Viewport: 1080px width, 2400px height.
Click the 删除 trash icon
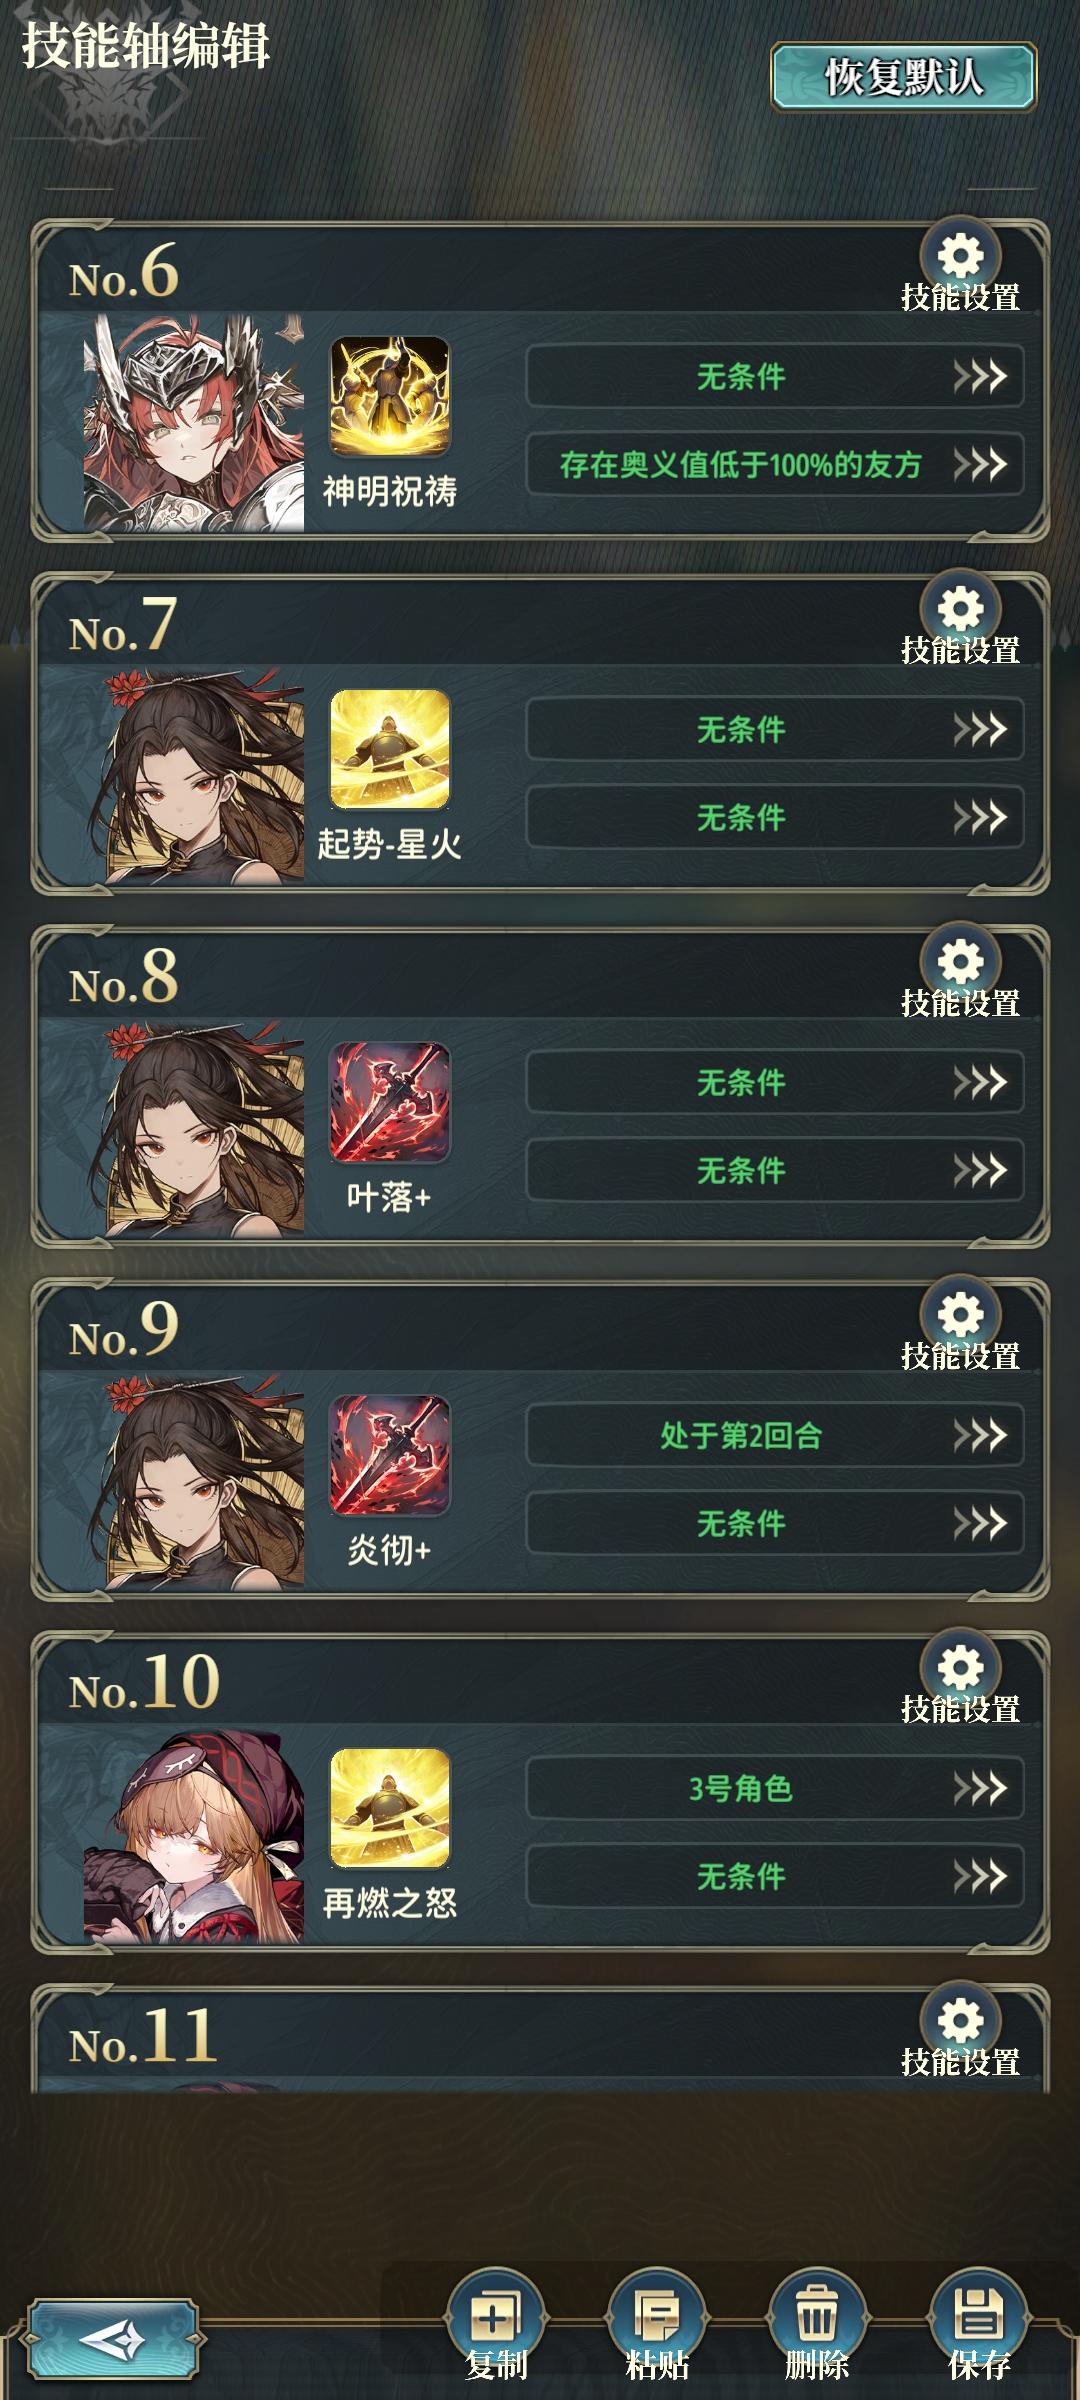(817, 2314)
